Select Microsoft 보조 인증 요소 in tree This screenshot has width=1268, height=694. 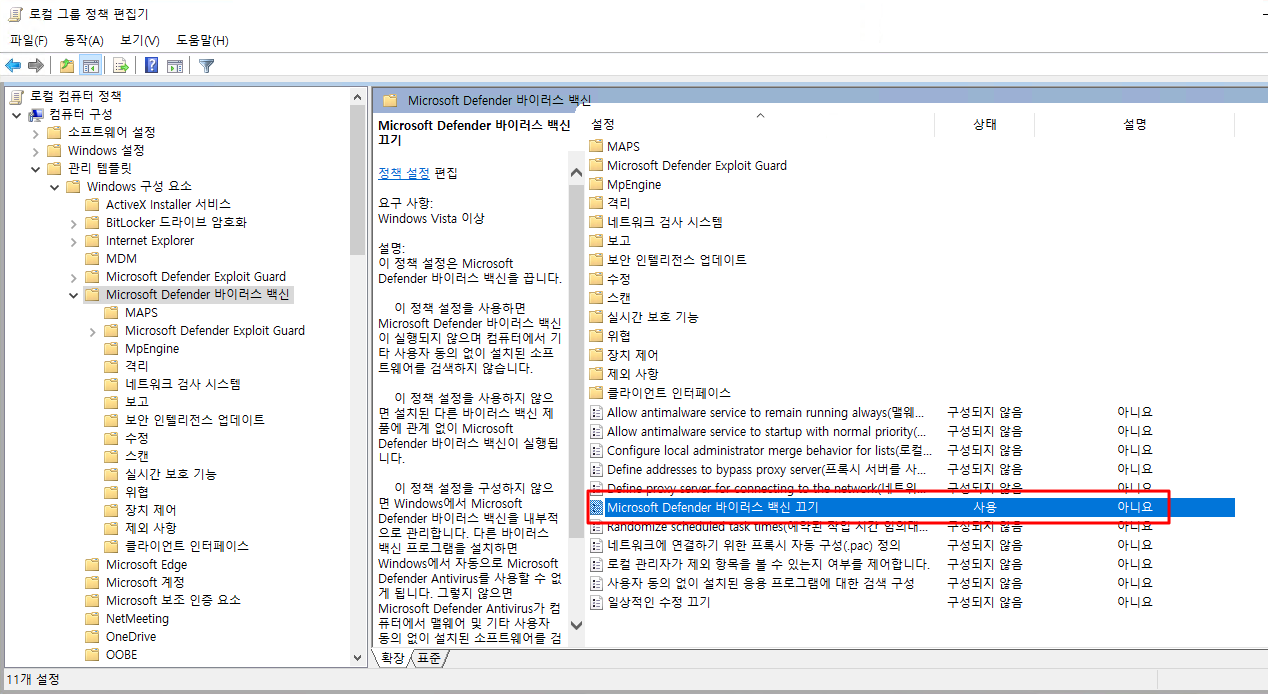[173, 600]
